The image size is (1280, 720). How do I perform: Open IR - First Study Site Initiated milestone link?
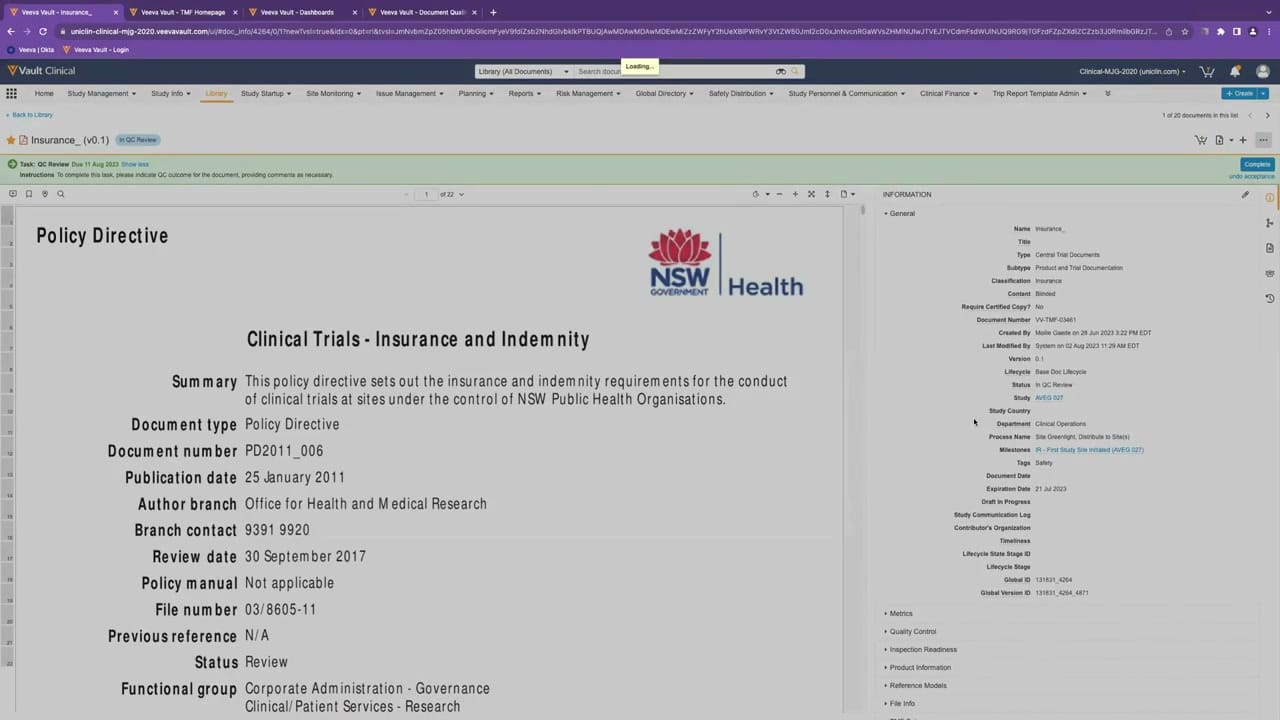[1089, 450]
